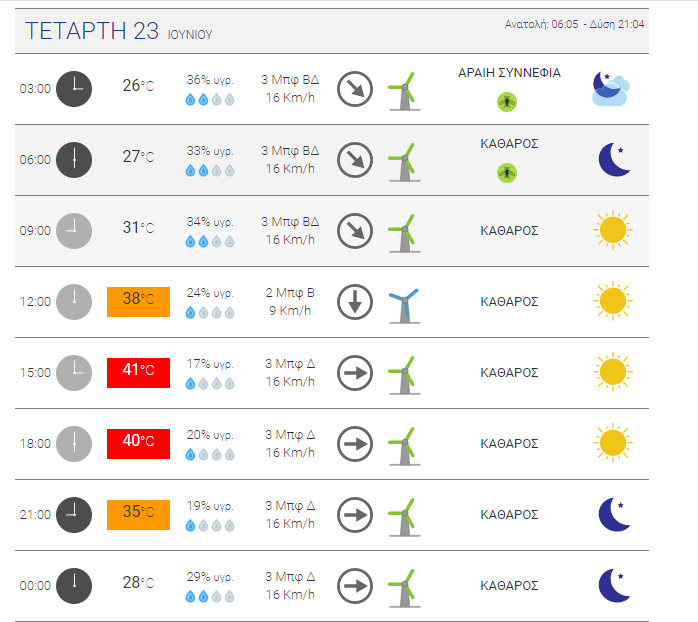Click the 2 Μπφ Β wind text
Image resolution: width=698 pixels, height=622 pixels.
290,293
